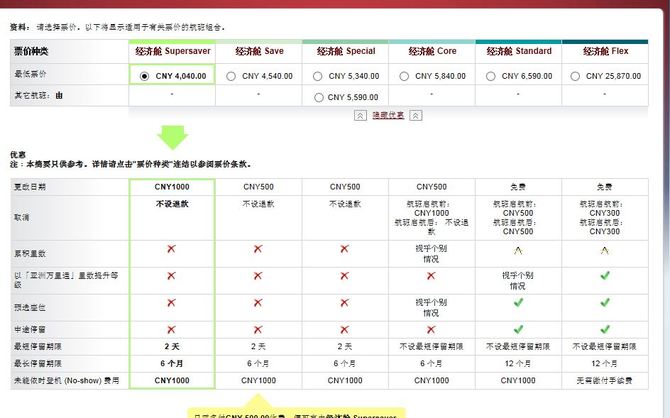Open the 经济舱 Standard fare type
670x418 pixels.
tap(519, 51)
